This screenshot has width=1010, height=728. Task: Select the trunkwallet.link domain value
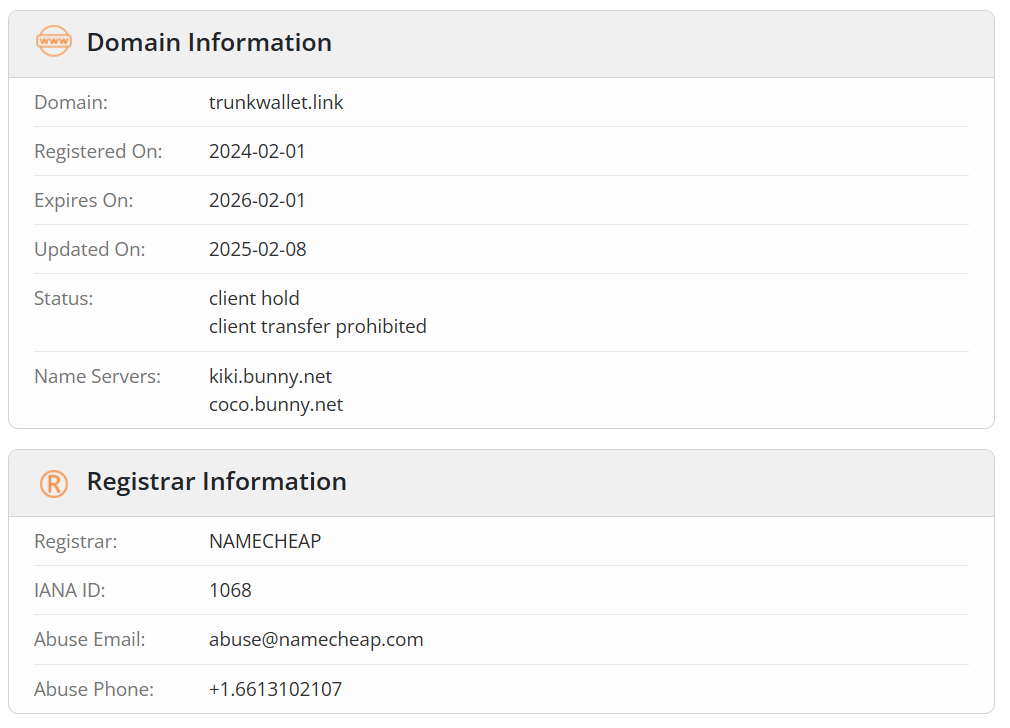point(276,102)
